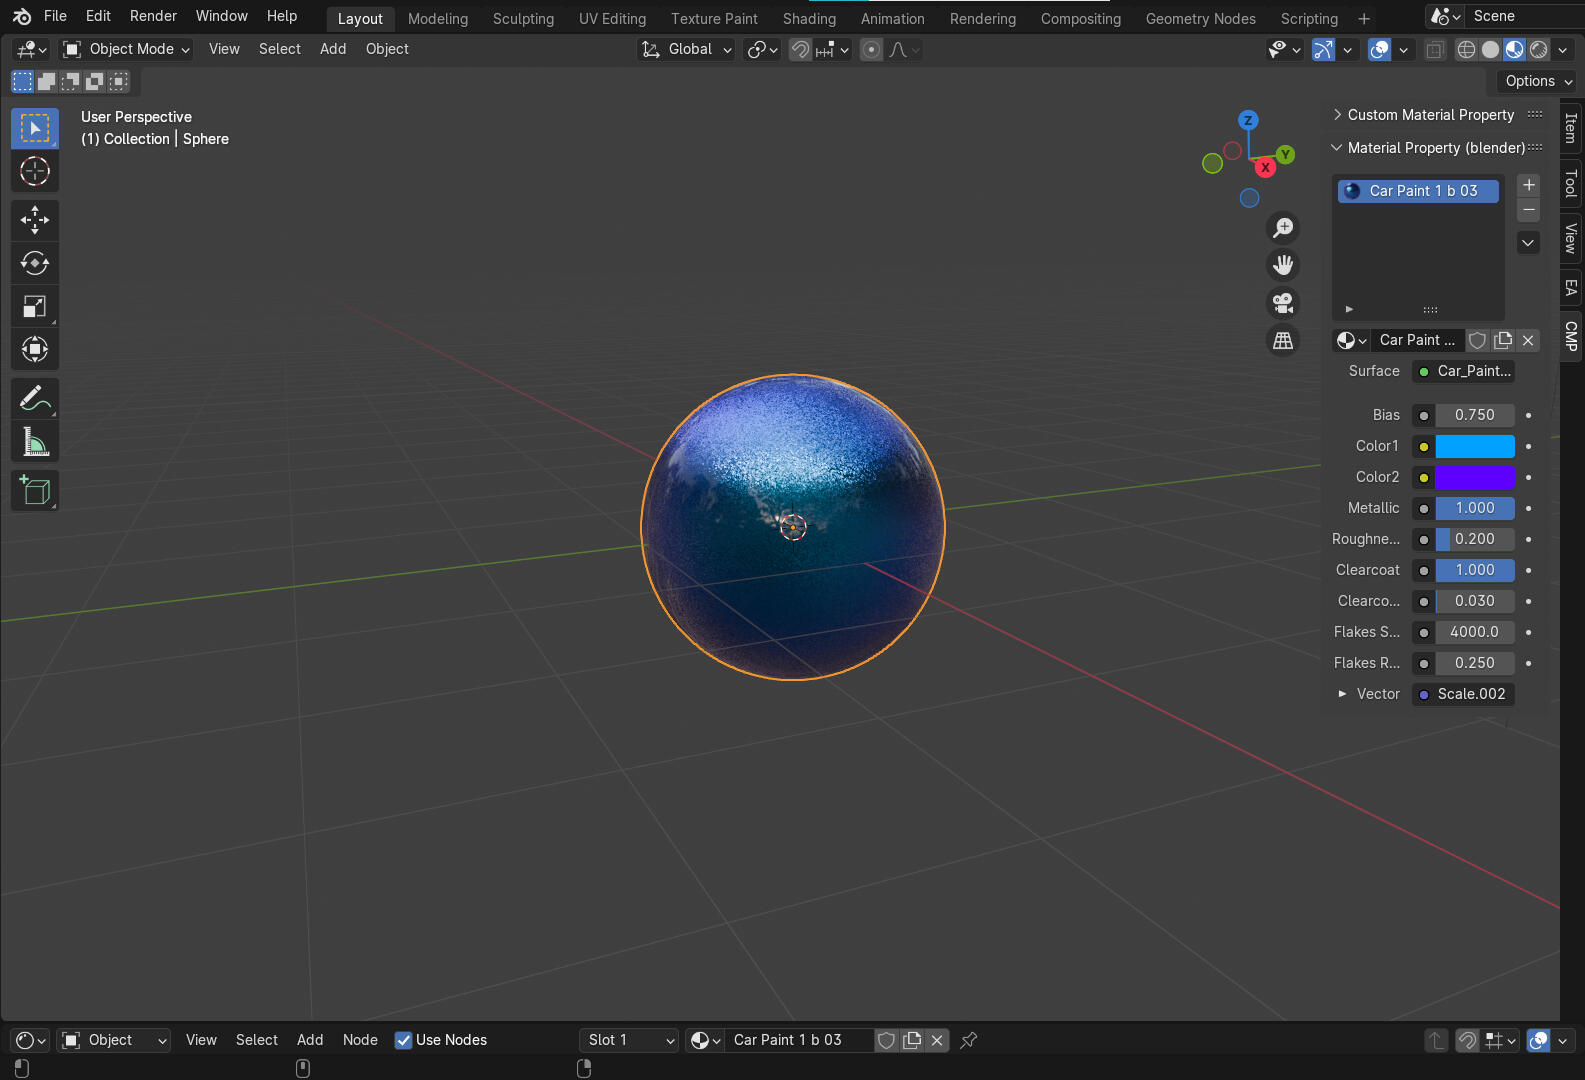
Task: Select the Cursor tool in toolbar
Action: [35, 172]
